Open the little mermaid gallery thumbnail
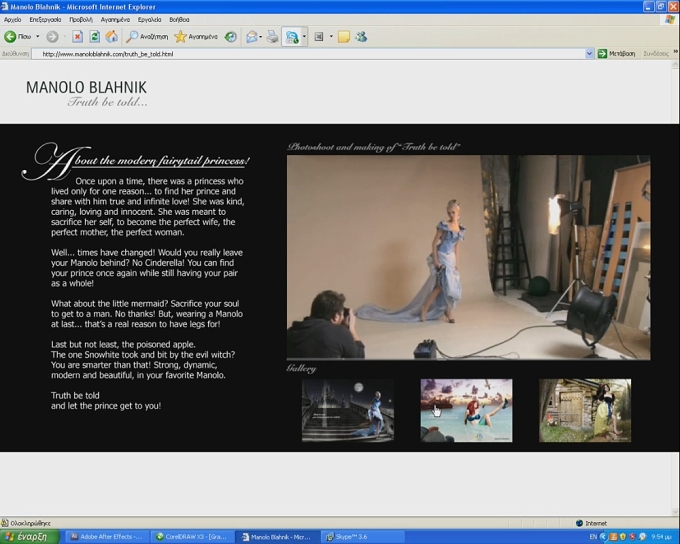Image resolution: width=680 pixels, height=544 pixels. point(467,410)
